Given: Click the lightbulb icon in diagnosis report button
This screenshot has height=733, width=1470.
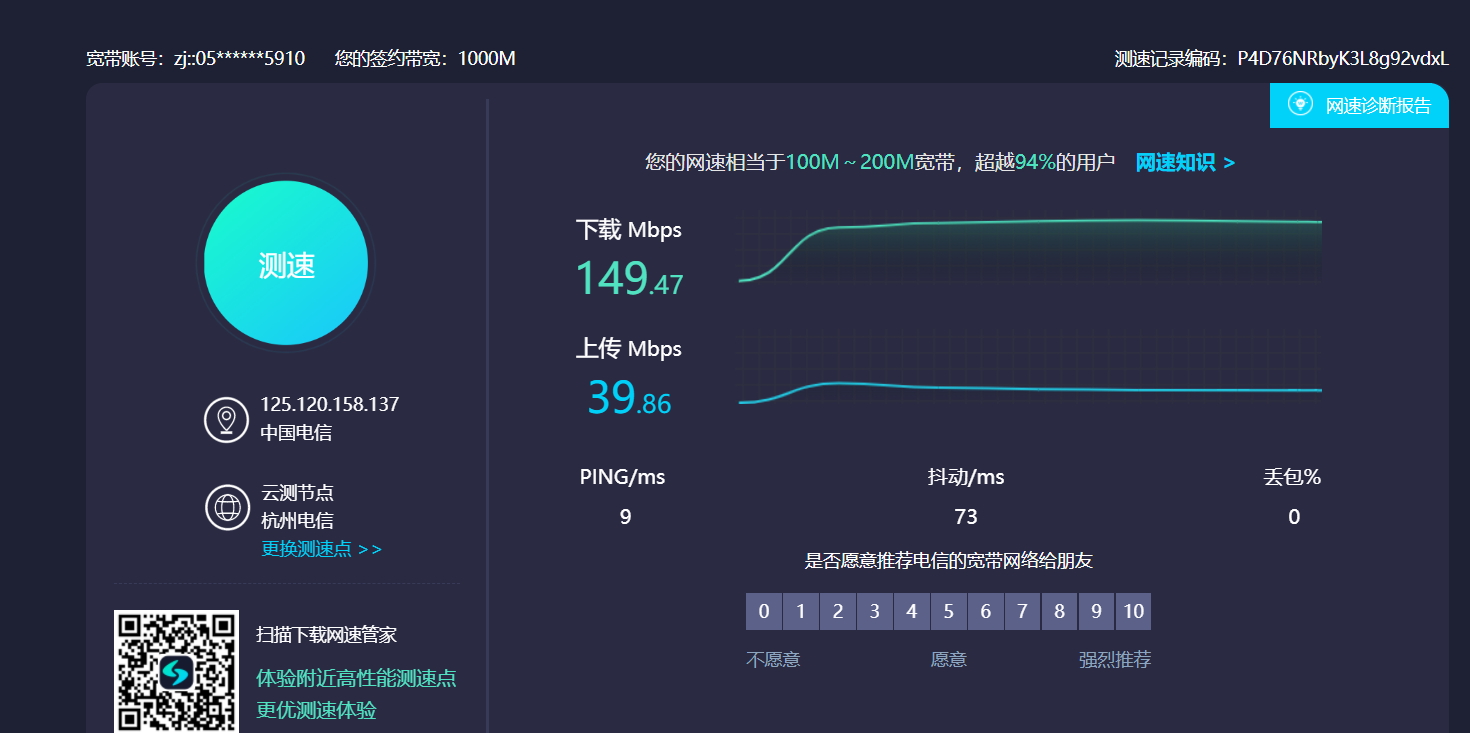Looking at the screenshot, I should point(1300,104).
